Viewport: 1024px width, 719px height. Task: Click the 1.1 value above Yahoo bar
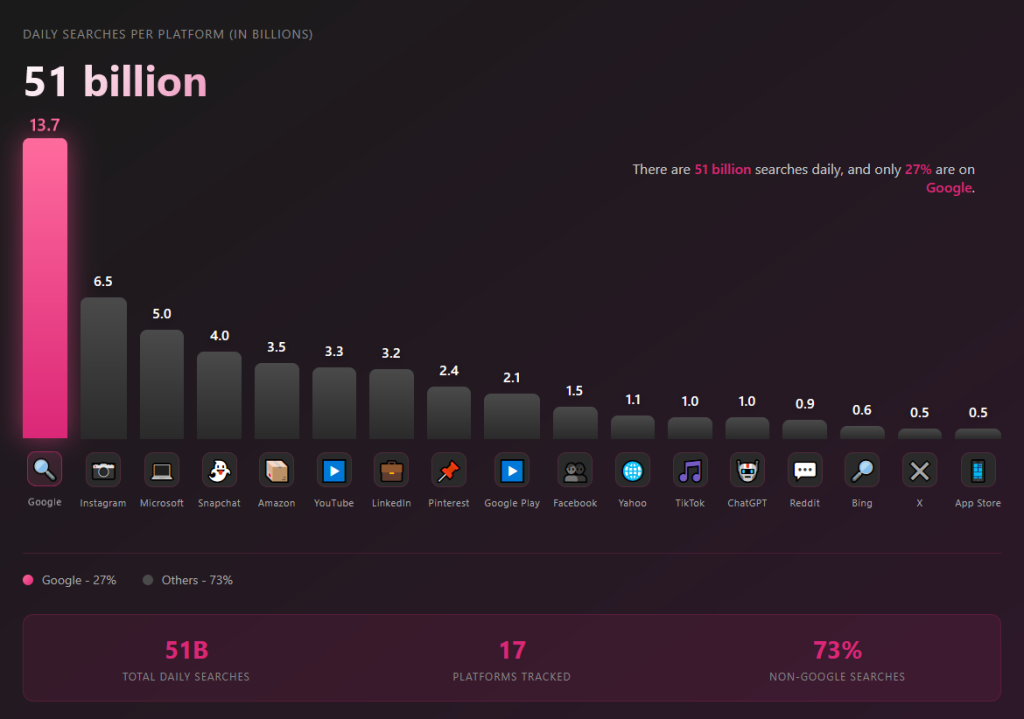[x=632, y=400]
